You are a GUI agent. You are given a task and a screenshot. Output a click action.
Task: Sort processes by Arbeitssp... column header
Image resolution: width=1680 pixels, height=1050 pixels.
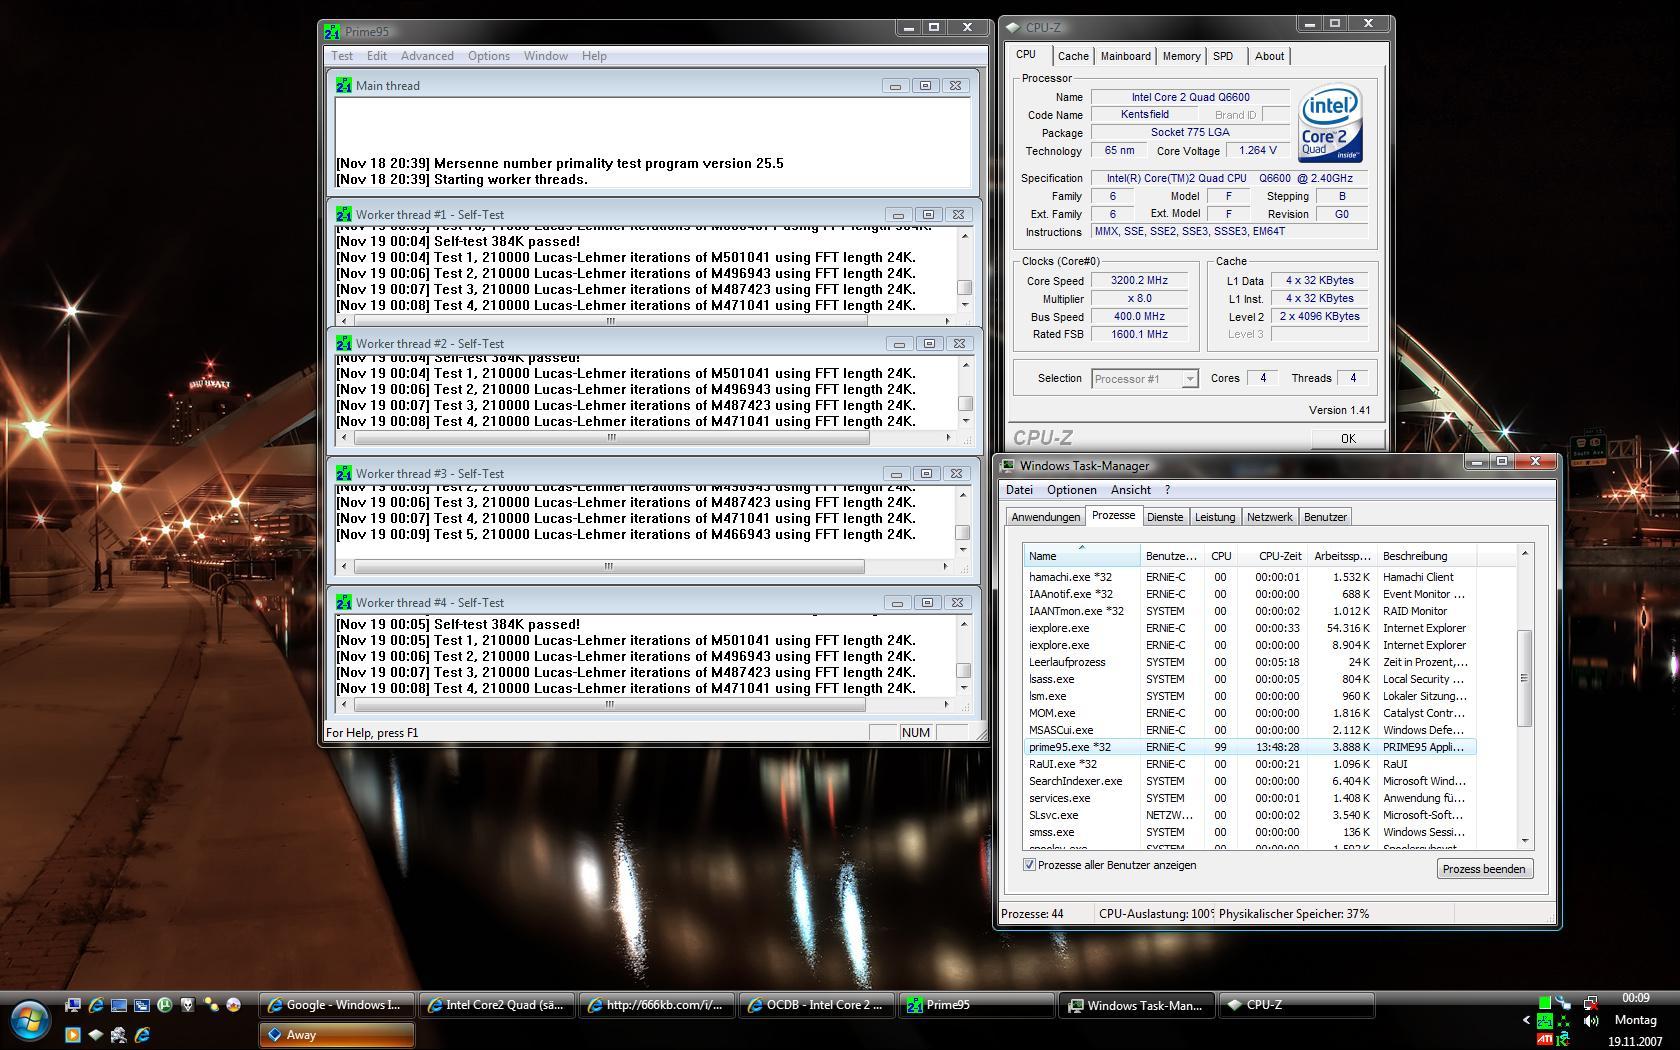coord(1342,556)
